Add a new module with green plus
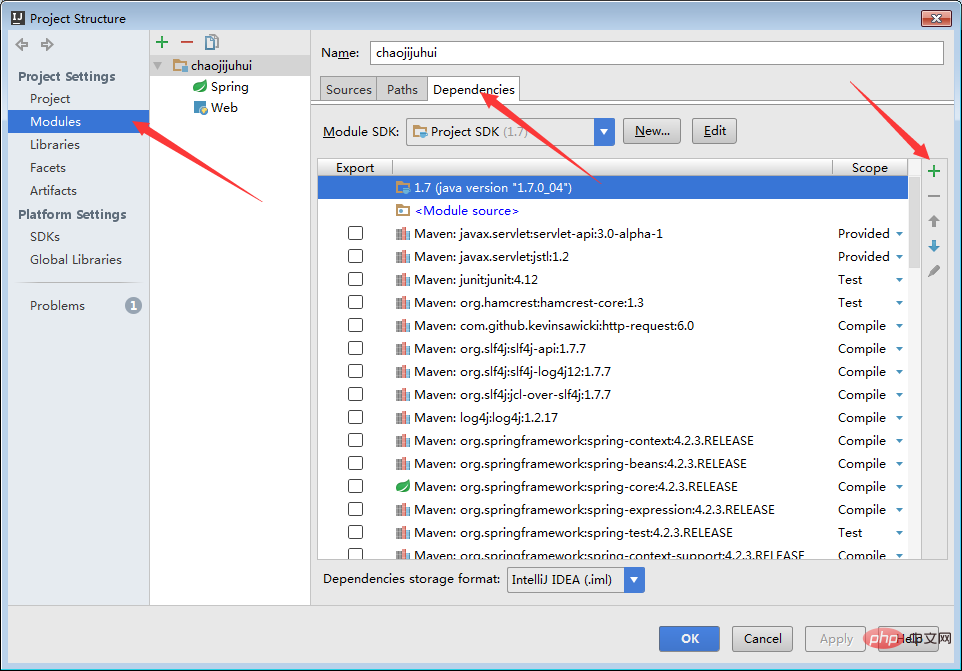Screen dimensions: 962x671 coord(162,42)
